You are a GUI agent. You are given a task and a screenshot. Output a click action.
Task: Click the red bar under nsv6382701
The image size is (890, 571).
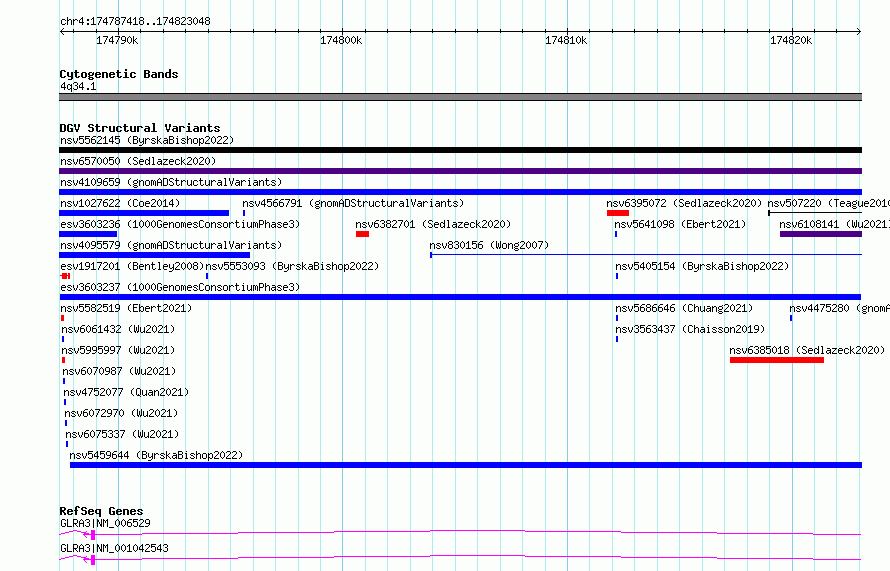(x=362, y=234)
